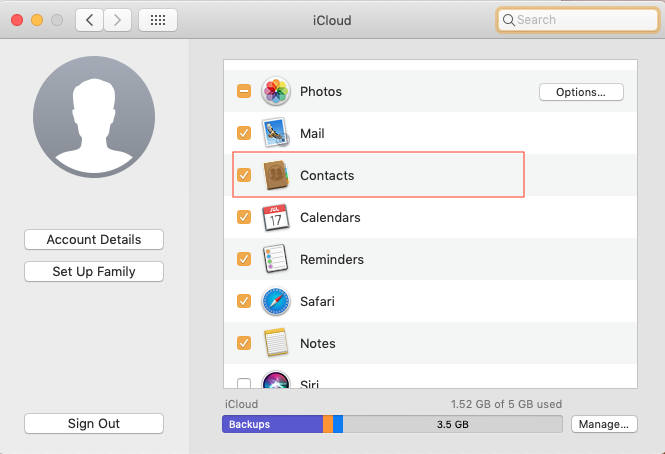Click the Reminders list icon
Viewport: 665px width, 454px height.
click(x=276, y=259)
